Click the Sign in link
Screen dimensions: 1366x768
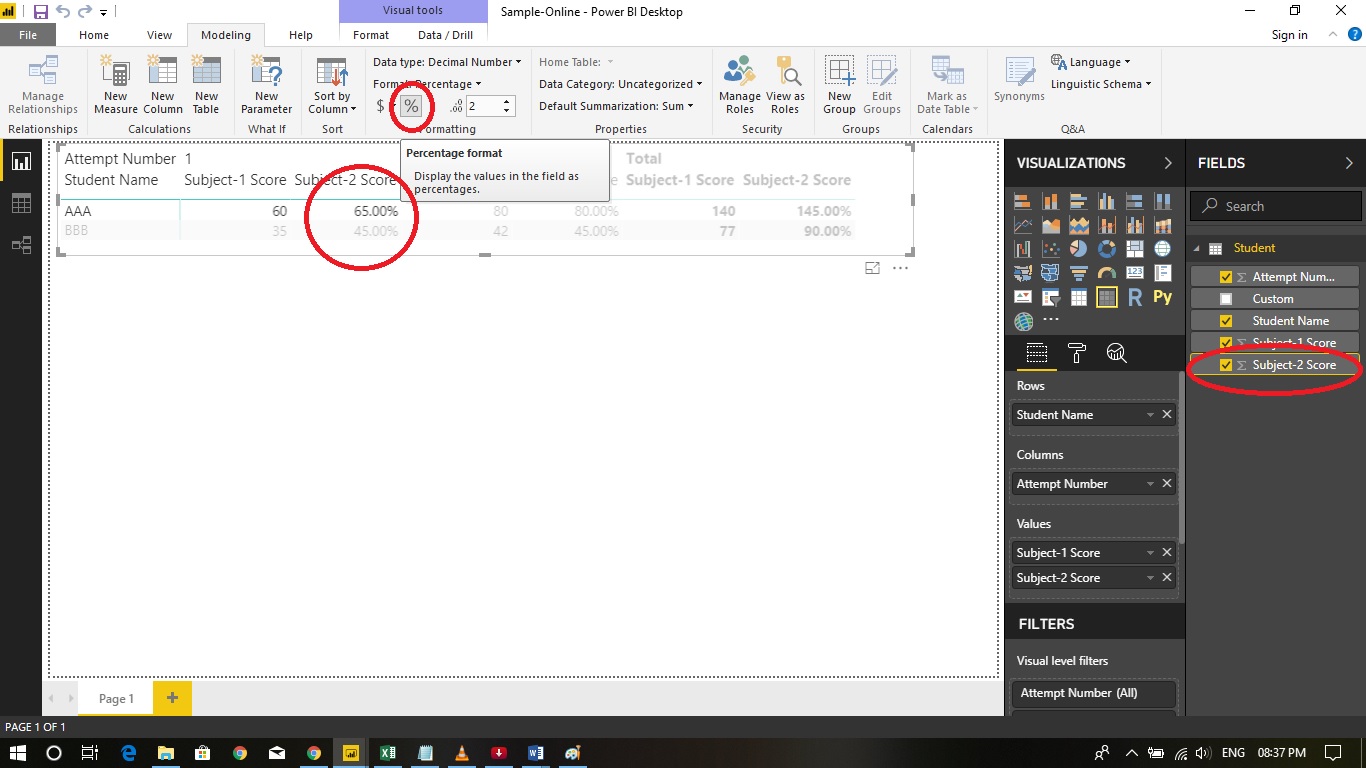click(x=1289, y=35)
